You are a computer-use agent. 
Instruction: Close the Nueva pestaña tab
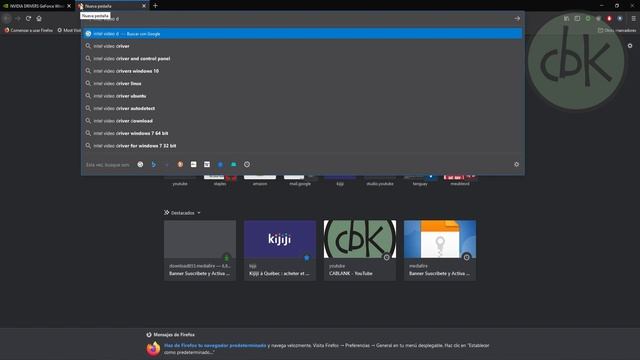coord(144,6)
